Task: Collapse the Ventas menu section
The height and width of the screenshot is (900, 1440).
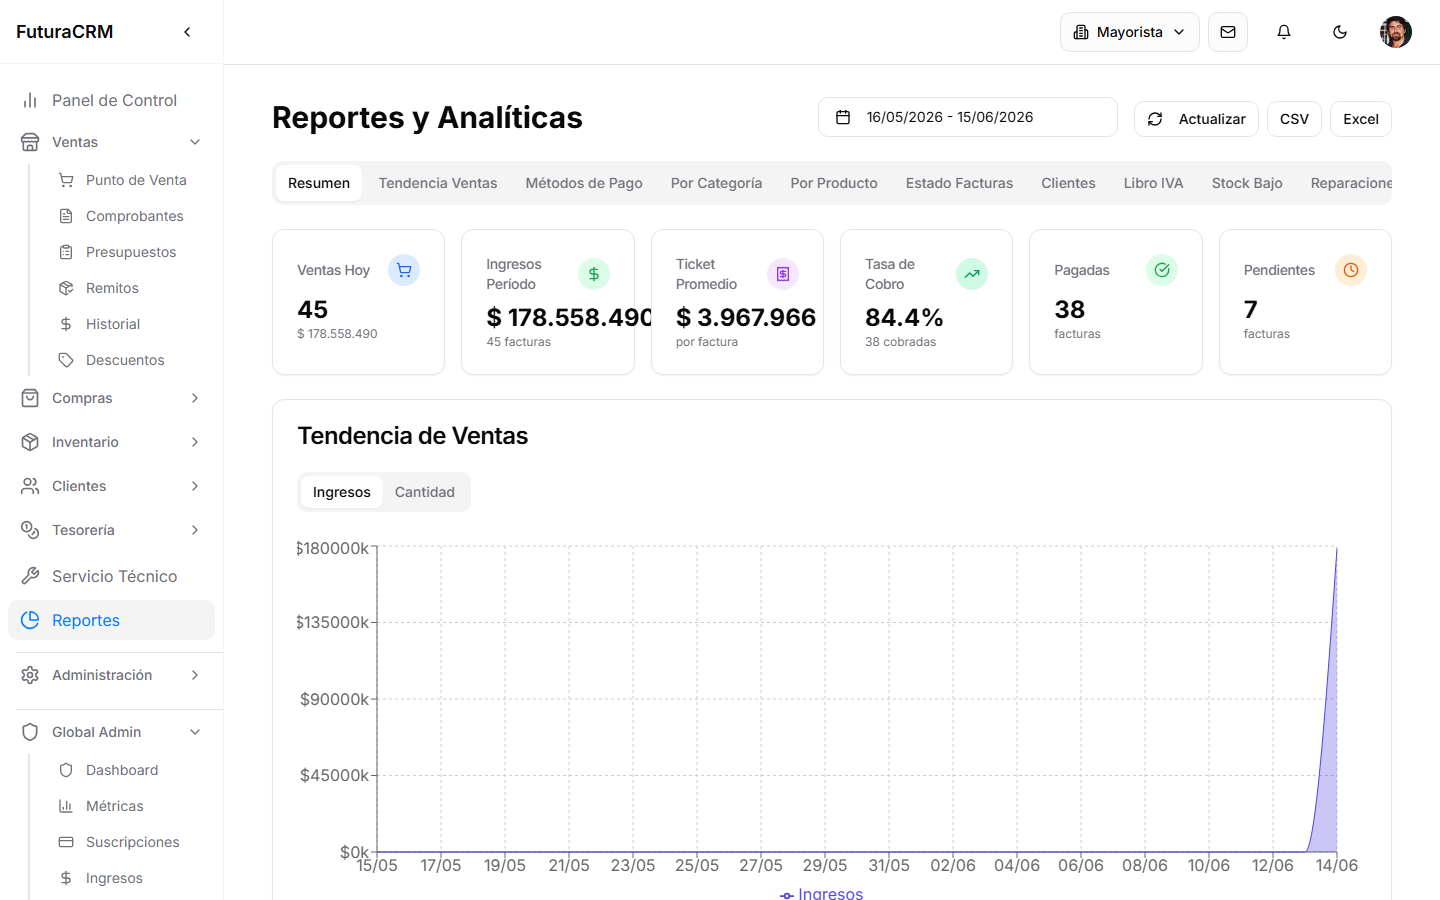Action: point(195,142)
